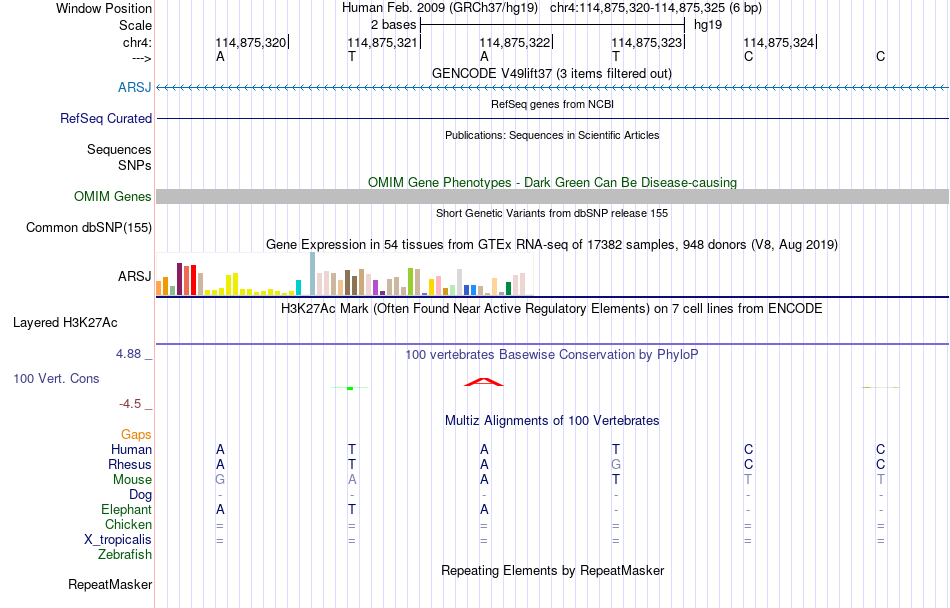Click Repeating Elements by RepeatMasker title
The image size is (950, 608).
pyautogui.click(x=553, y=570)
